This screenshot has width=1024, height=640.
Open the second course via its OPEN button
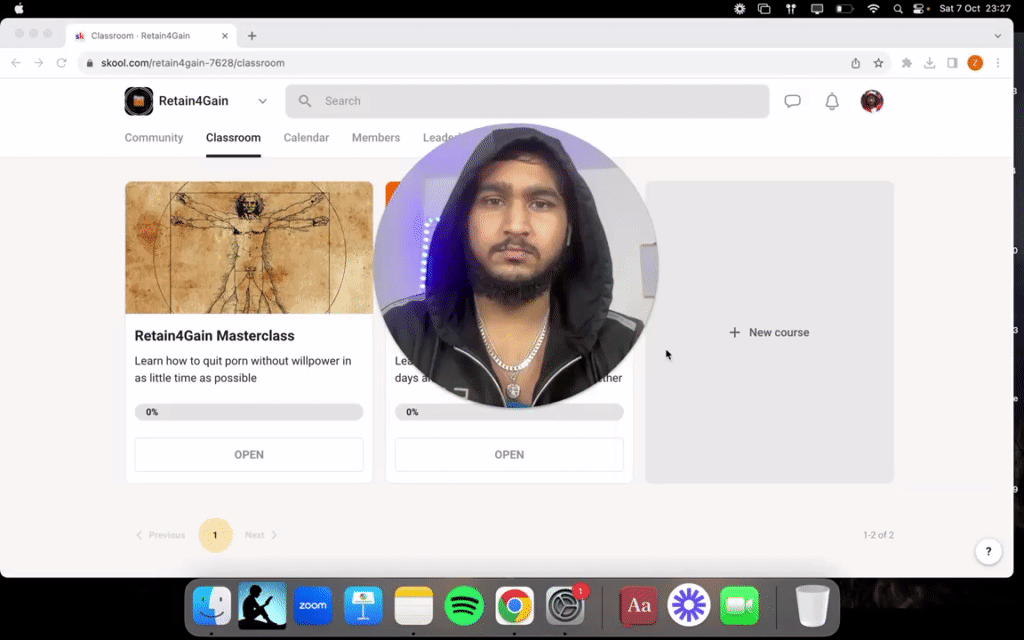(509, 455)
